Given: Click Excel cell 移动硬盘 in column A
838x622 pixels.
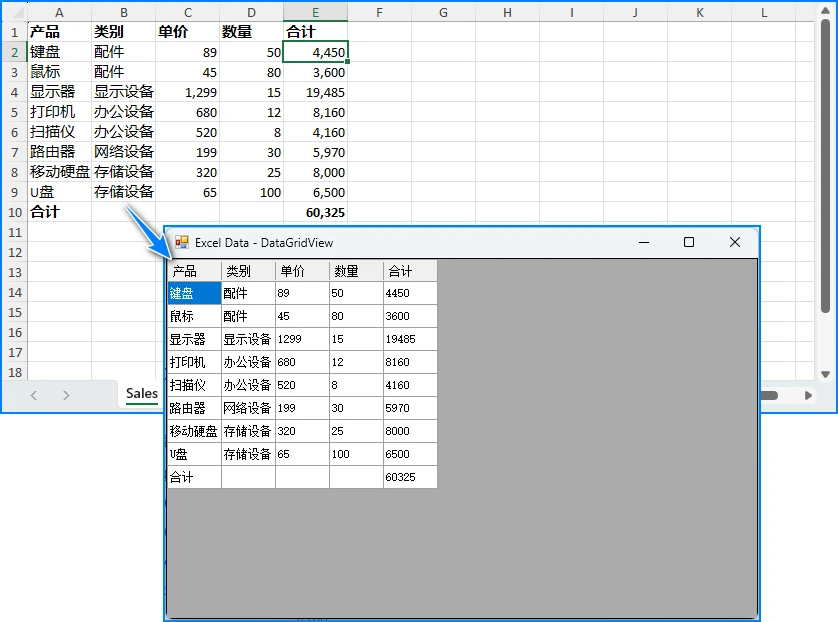Looking at the screenshot, I should [59, 172].
